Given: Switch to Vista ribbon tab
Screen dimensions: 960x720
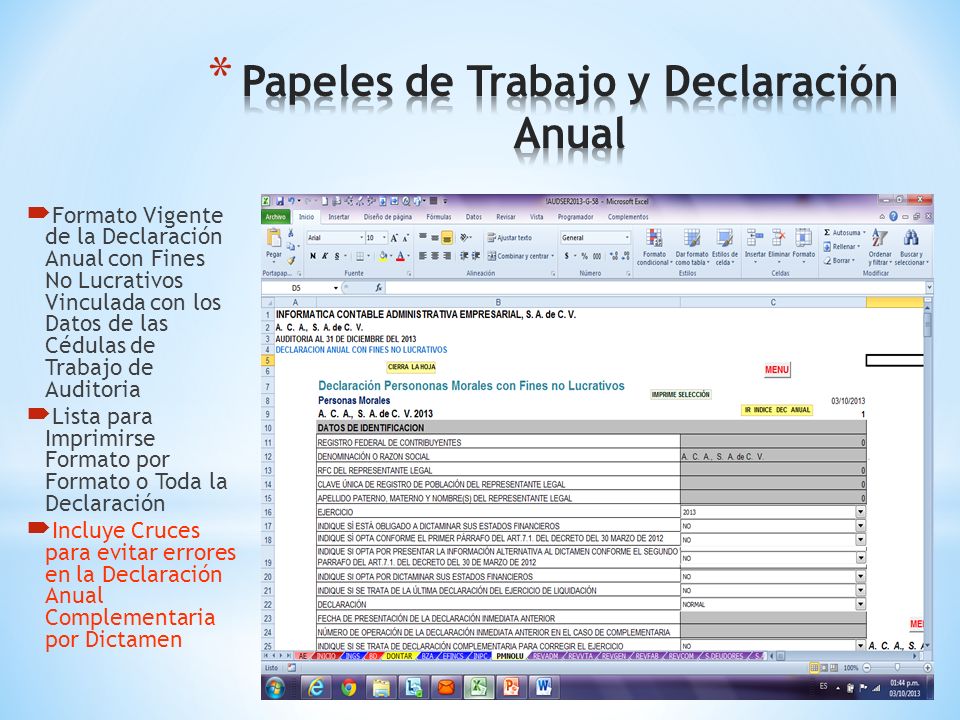Looking at the screenshot, I should tap(537, 217).
